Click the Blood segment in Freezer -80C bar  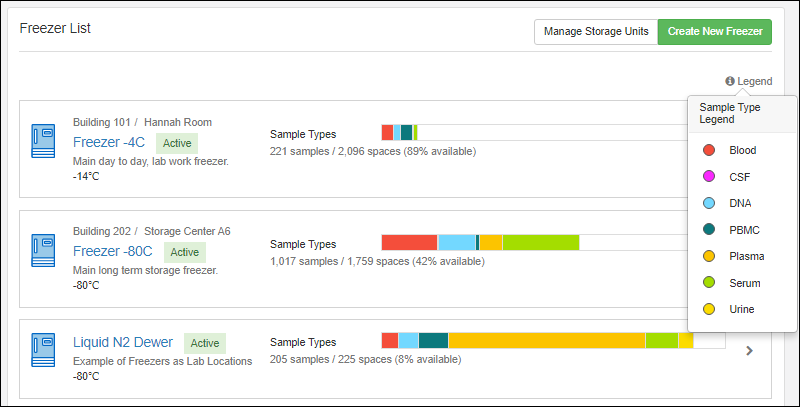tap(409, 242)
